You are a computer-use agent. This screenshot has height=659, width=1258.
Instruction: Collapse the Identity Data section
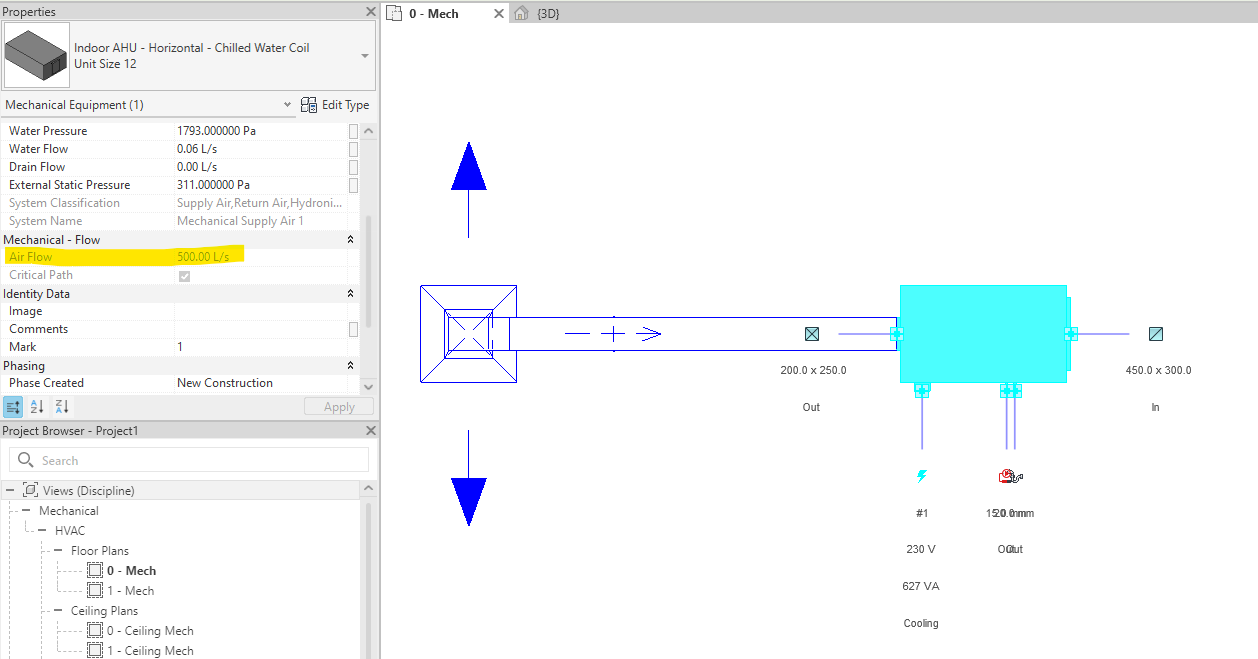pos(350,293)
